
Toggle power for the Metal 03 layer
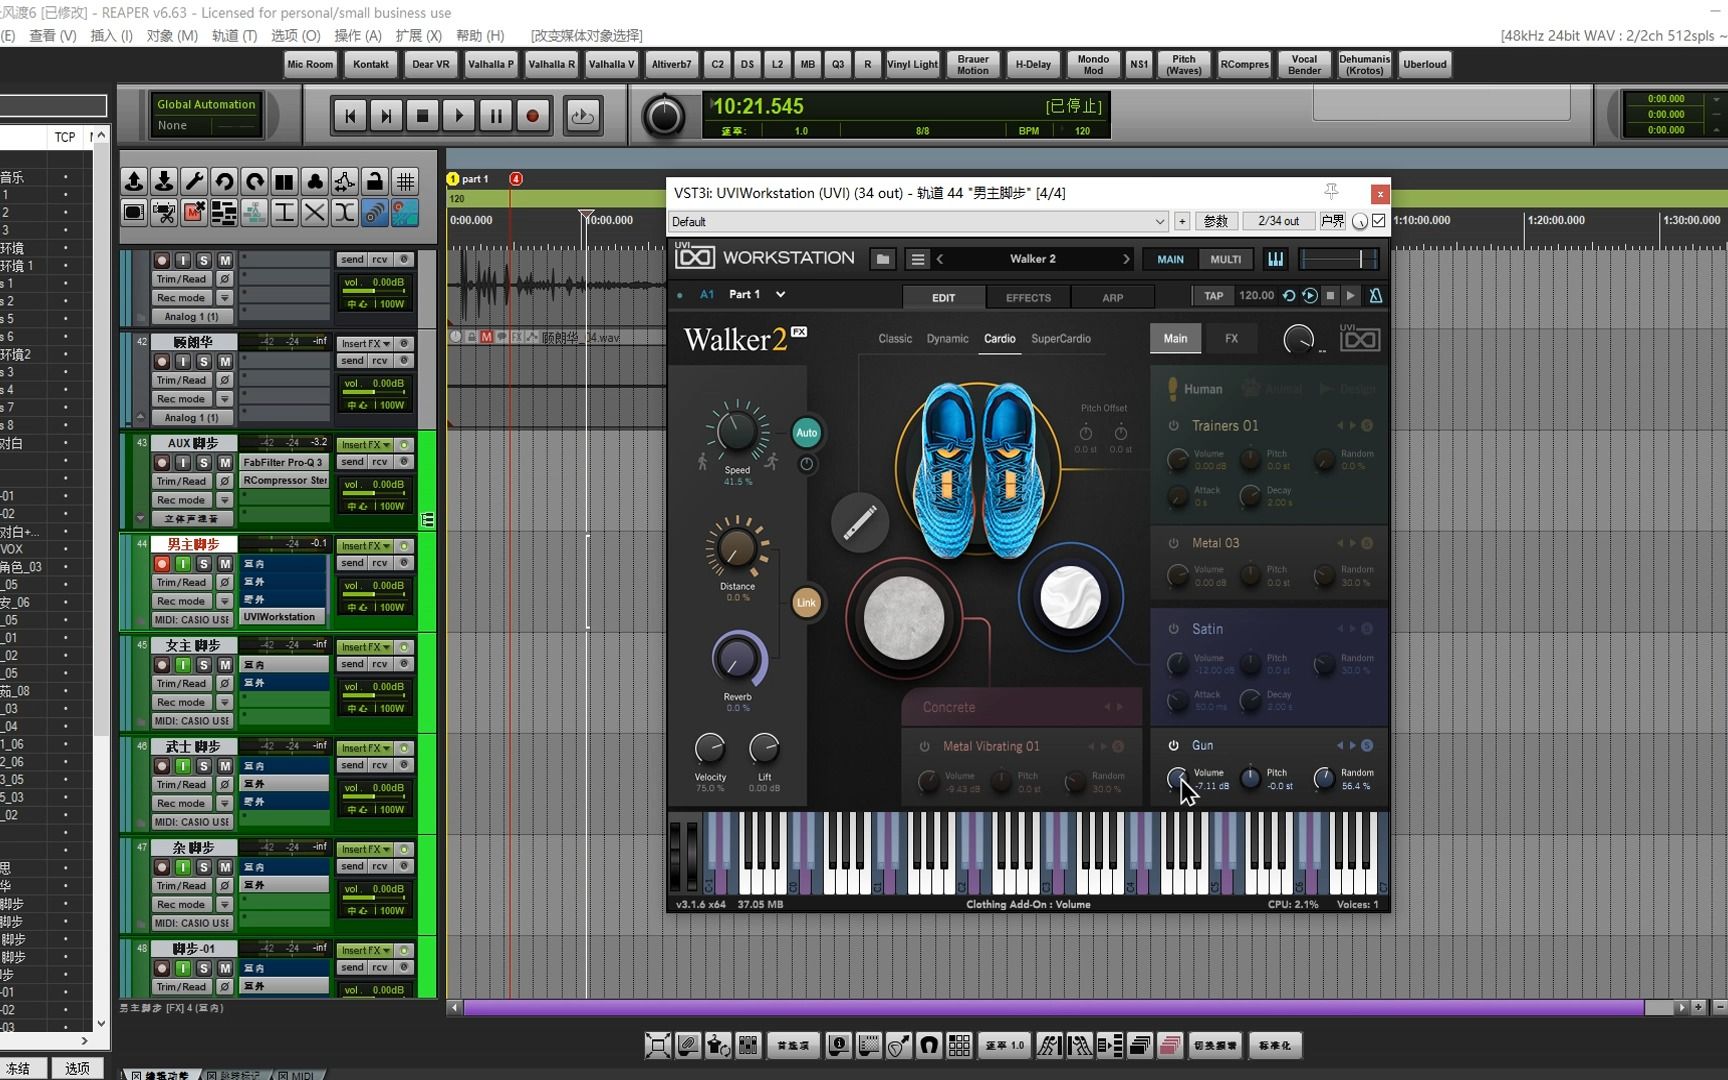coord(1173,544)
